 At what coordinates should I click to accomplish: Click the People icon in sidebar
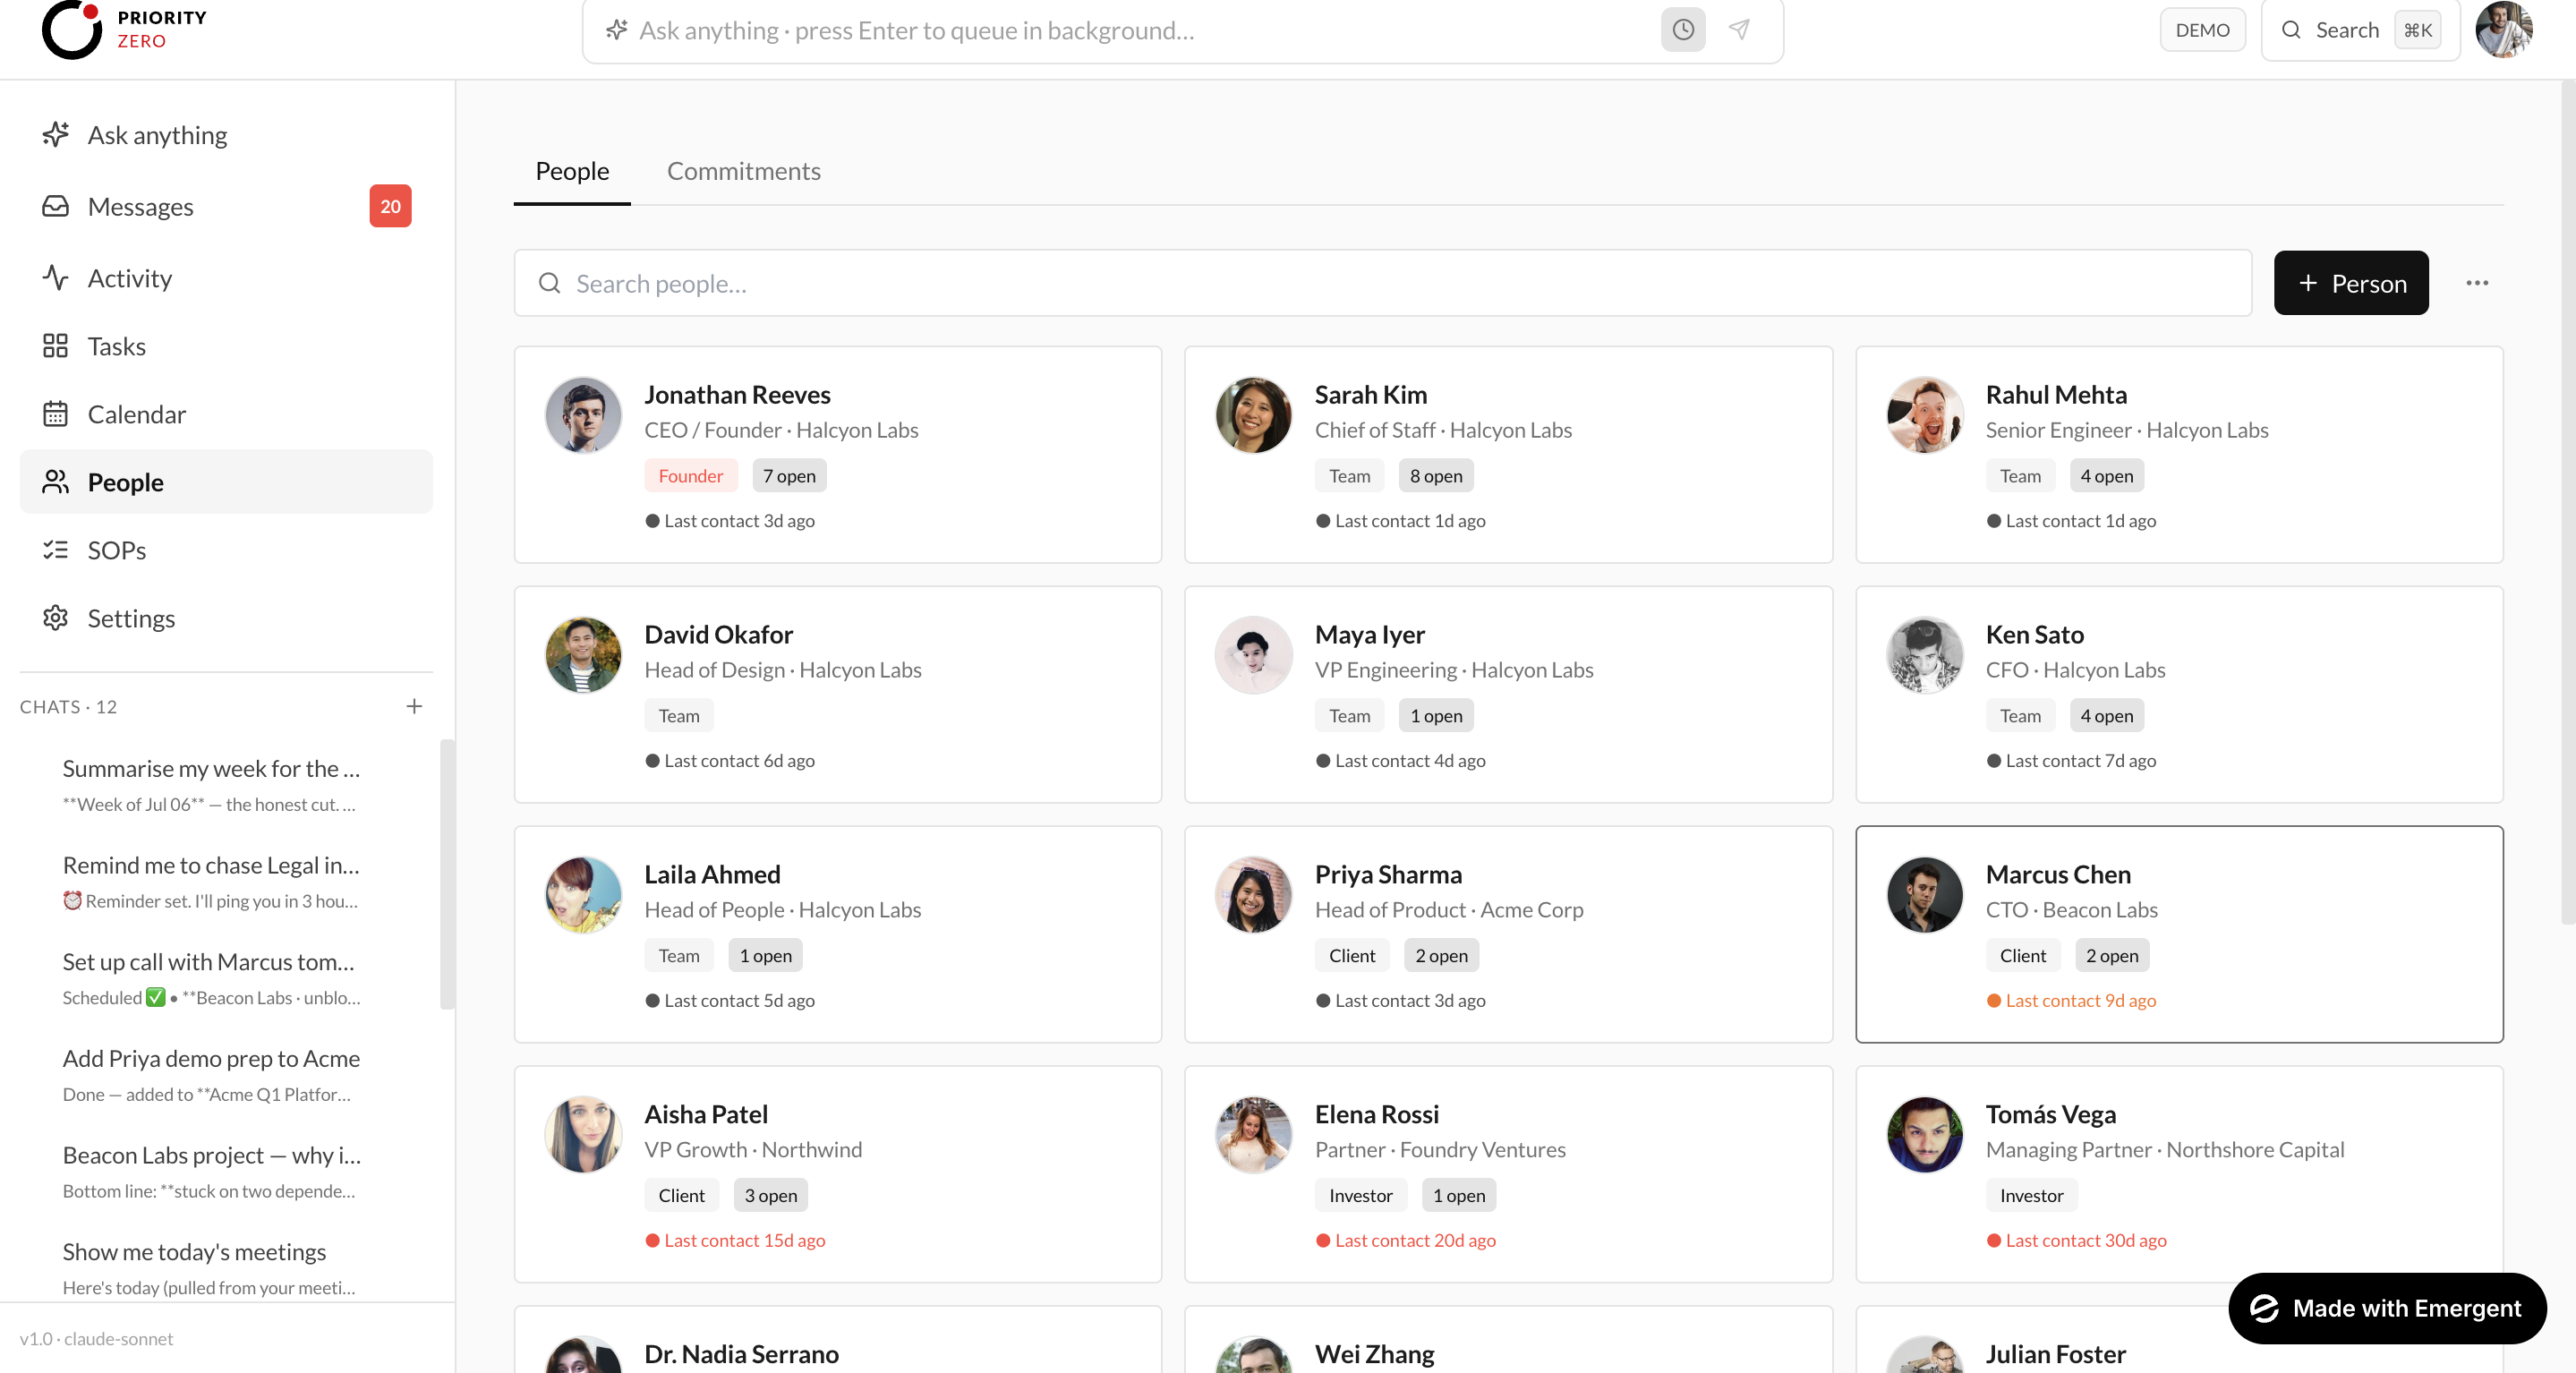pos(56,482)
